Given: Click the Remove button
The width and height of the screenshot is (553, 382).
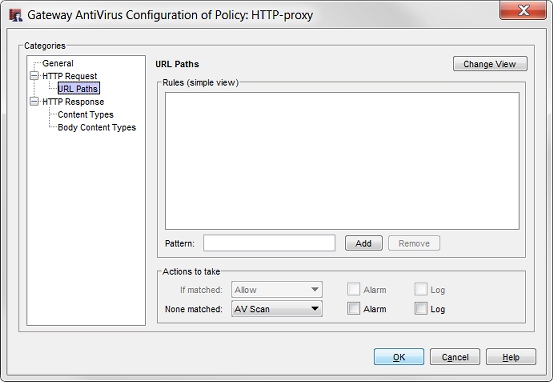Looking at the screenshot, I should [414, 243].
